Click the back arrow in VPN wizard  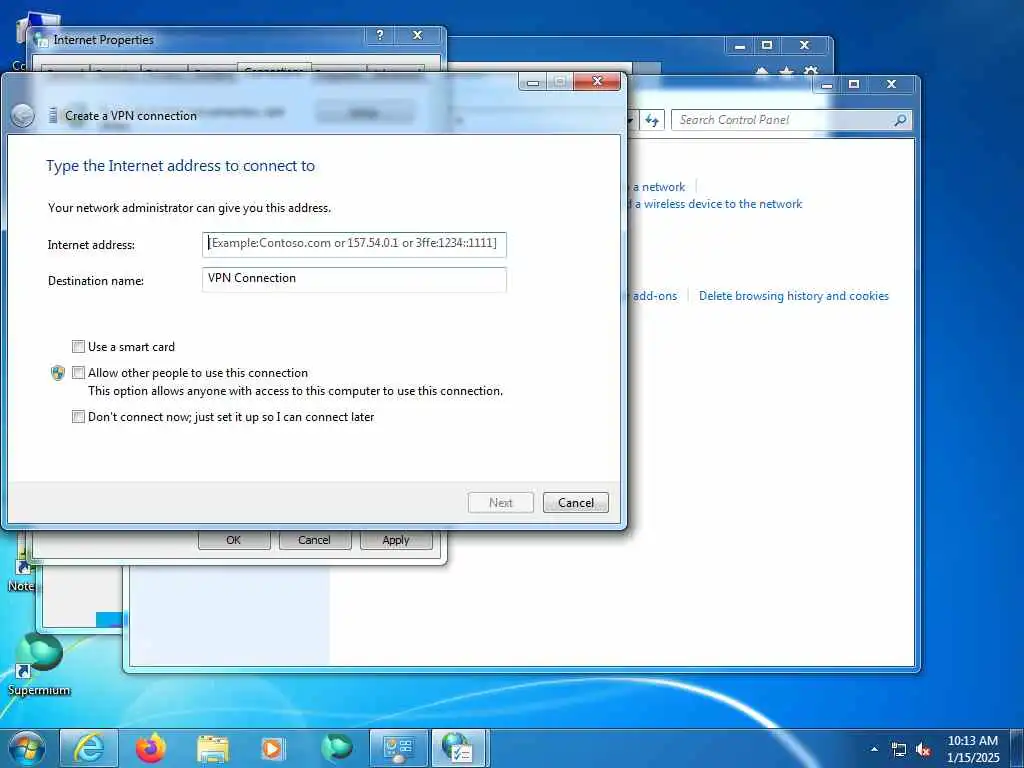(23, 116)
